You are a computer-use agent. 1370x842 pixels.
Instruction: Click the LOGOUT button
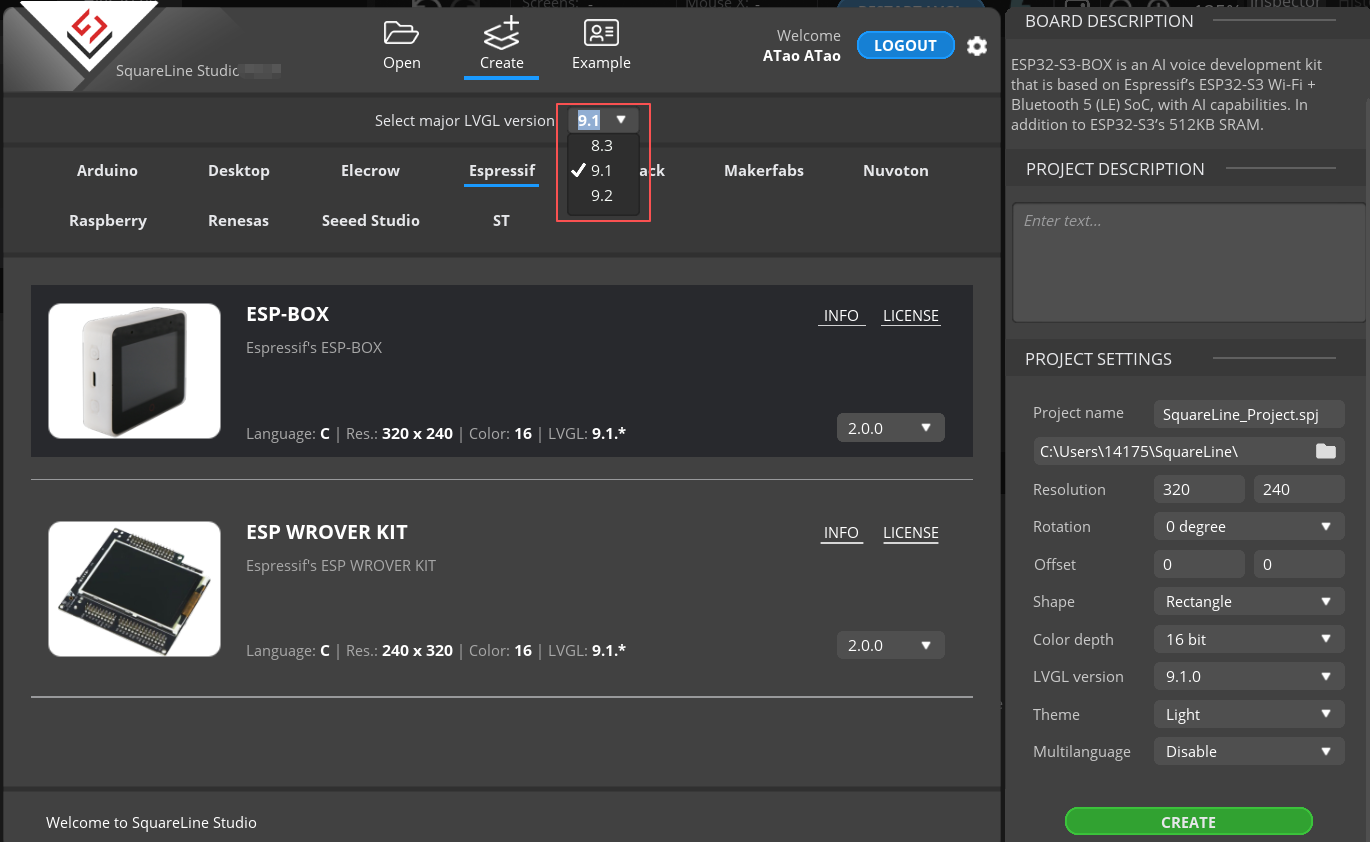905,46
